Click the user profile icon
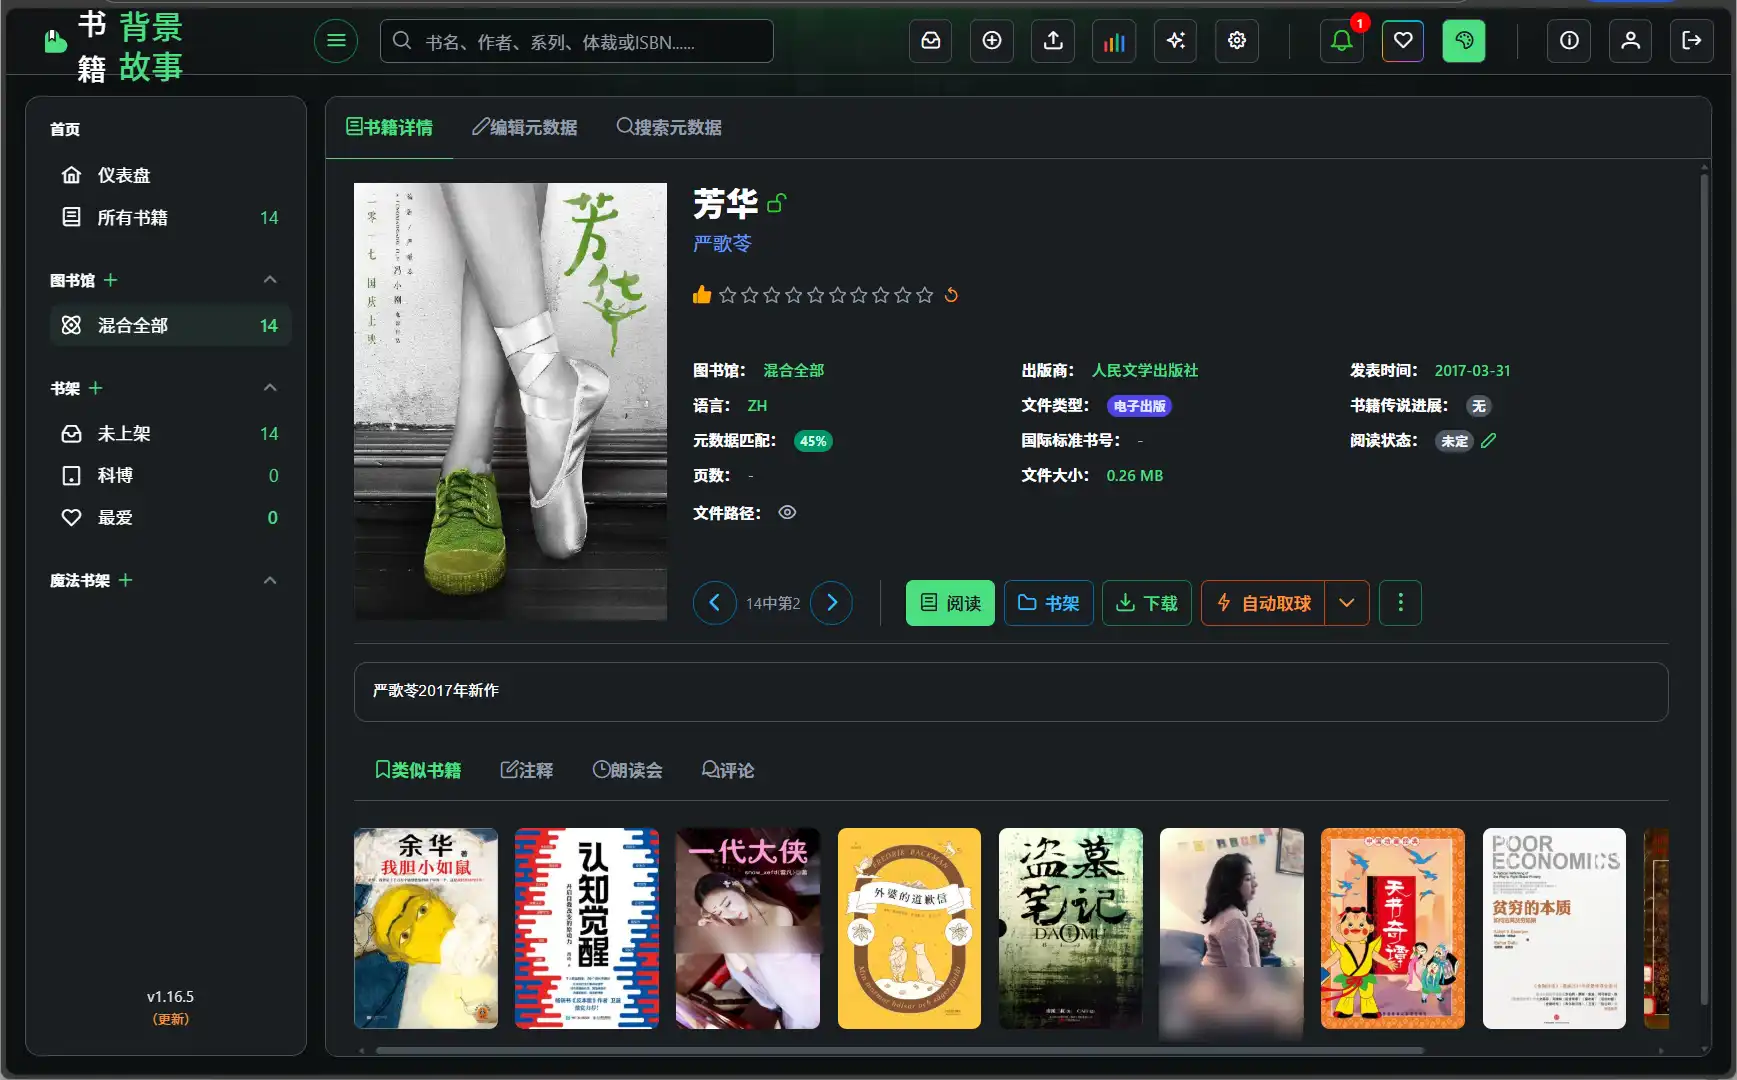The image size is (1737, 1080). pyautogui.click(x=1630, y=41)
